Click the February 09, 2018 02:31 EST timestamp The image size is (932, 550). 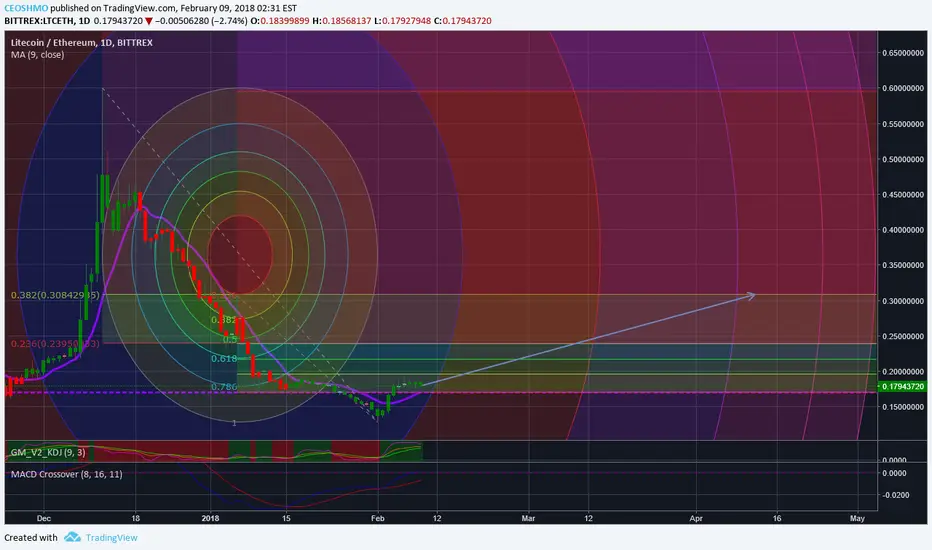[239, 8]
